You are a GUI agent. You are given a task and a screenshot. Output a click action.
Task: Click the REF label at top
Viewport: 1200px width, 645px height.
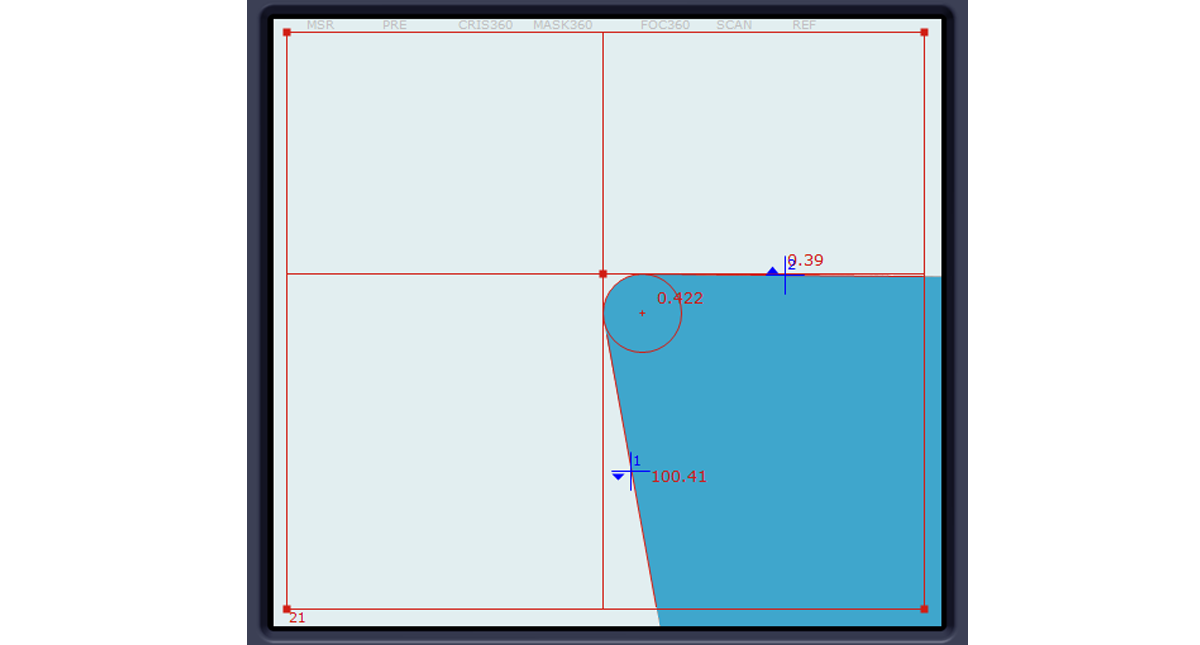tap(804, 25)
